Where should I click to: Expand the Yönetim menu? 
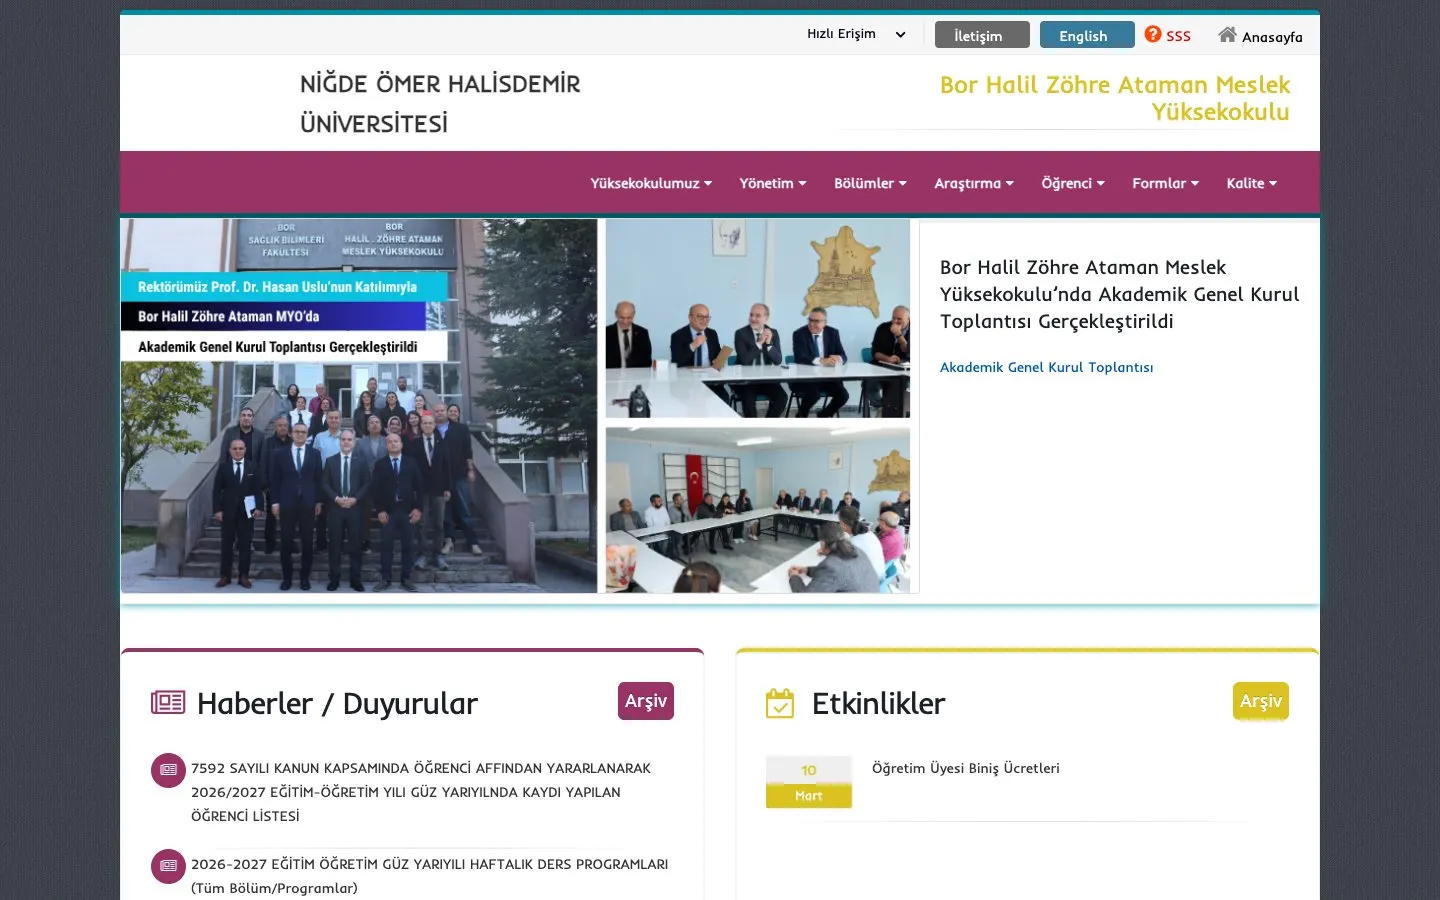[x=773, y=183]
